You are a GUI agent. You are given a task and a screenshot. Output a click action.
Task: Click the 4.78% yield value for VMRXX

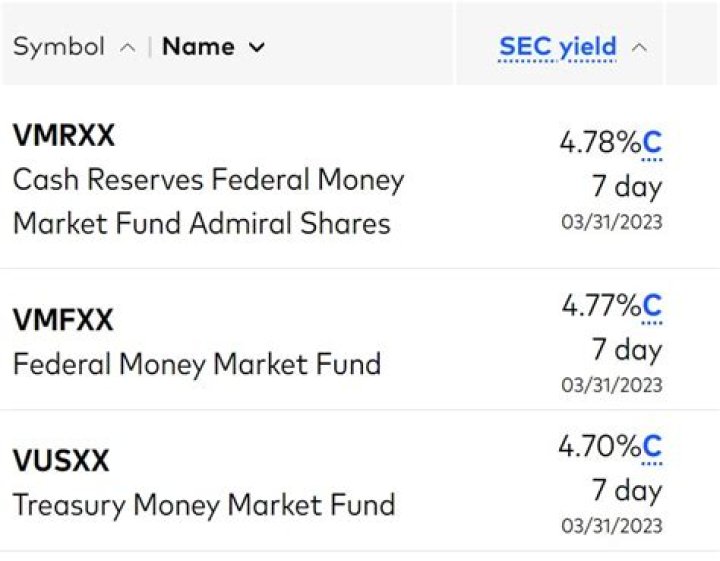tap(599, 144)
